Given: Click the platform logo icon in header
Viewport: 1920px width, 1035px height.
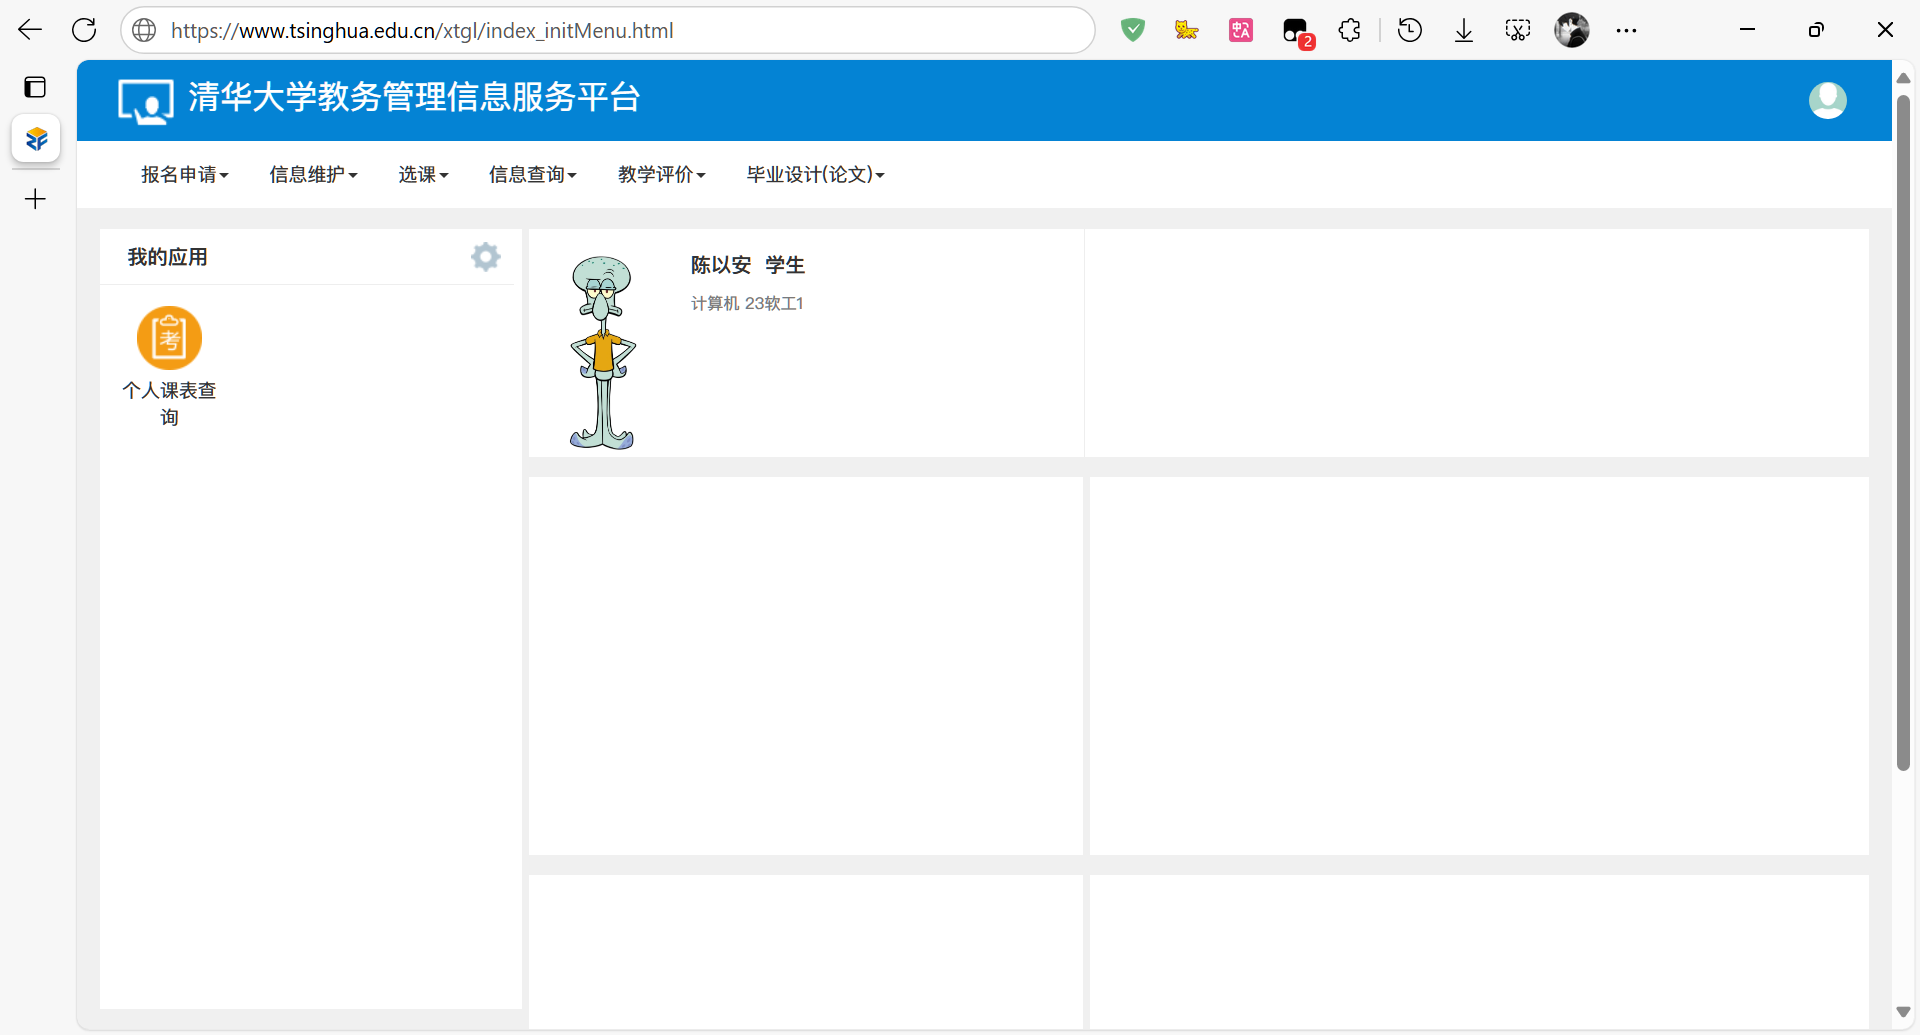Looking at the screenshot, I should tap(145, 101).
